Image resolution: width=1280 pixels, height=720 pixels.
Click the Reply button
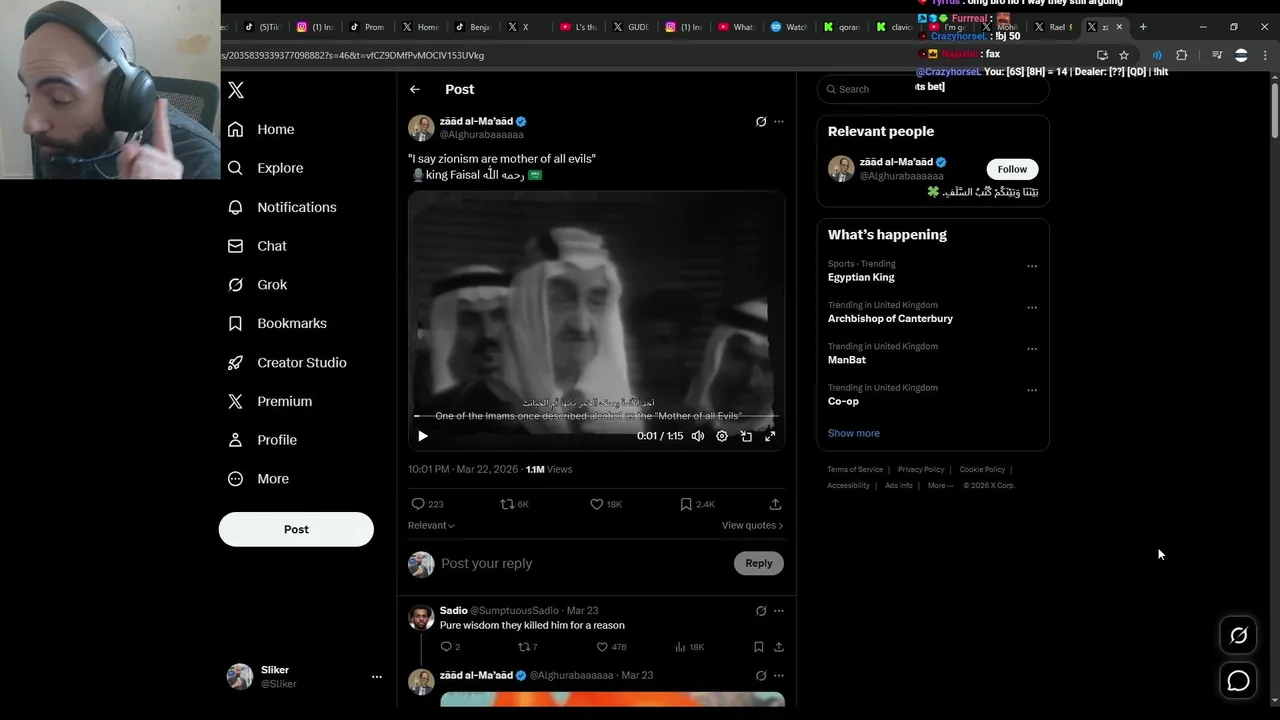pos(759,563)
